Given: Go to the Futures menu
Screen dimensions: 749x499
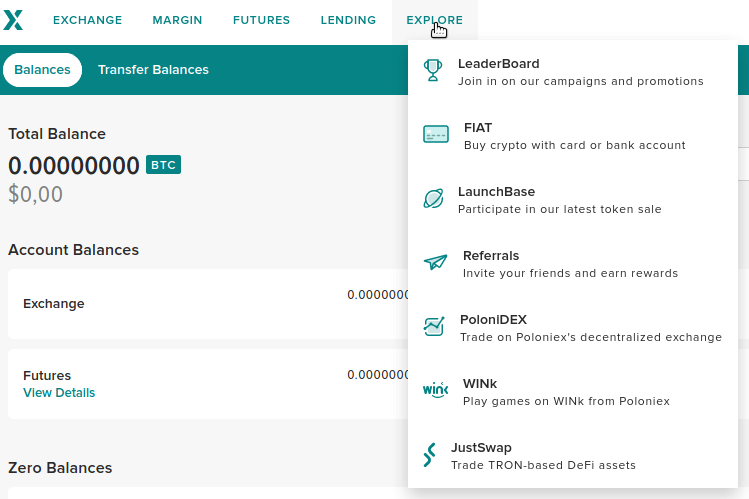Looking at the screenshot, I should 261,20.
